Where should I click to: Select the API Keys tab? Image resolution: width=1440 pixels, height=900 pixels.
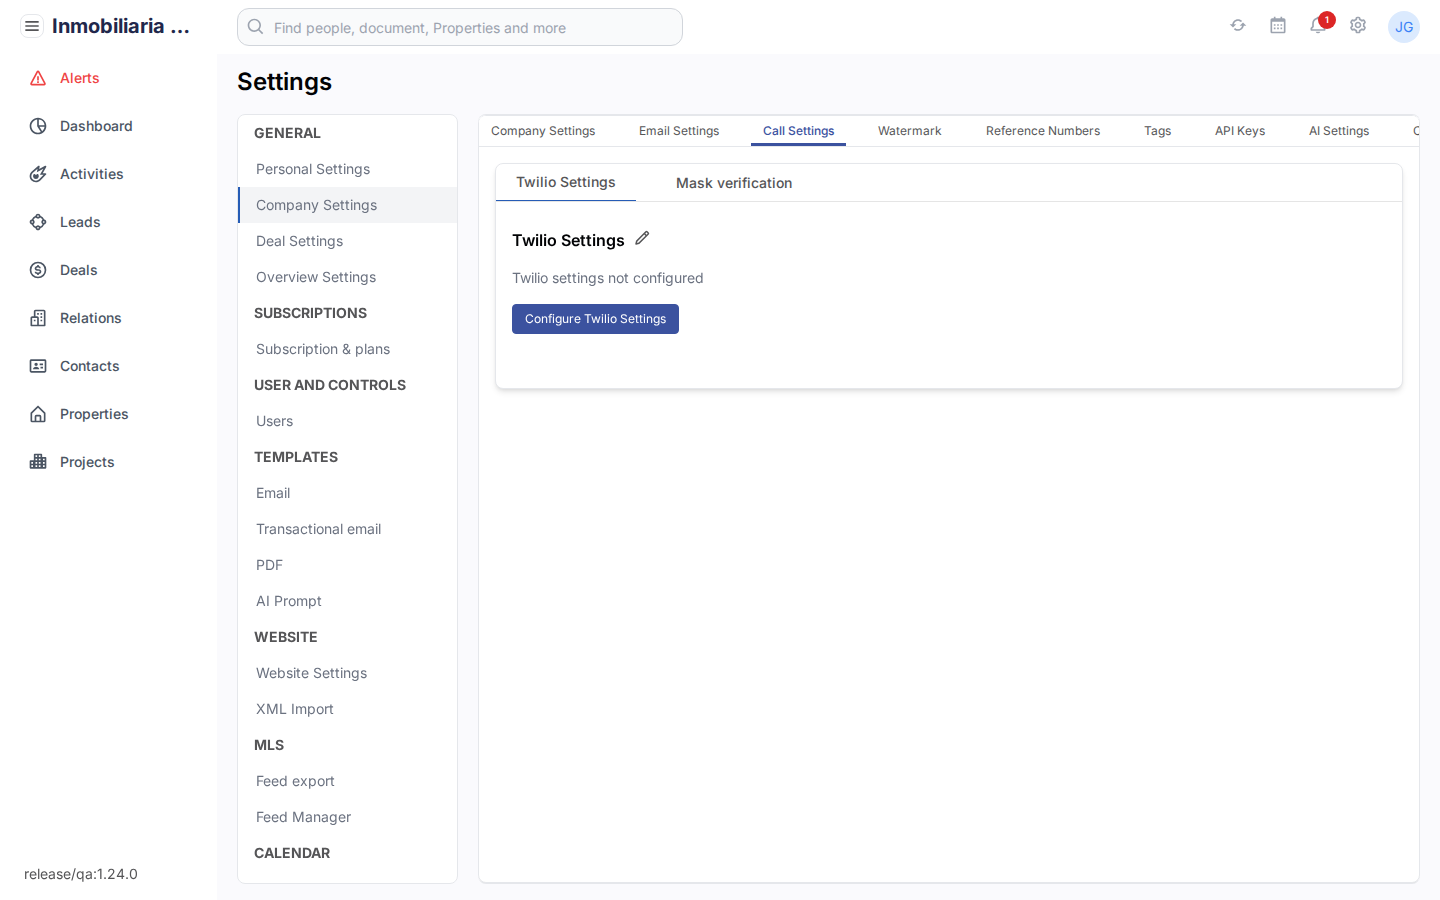[x=1239, y=130]
